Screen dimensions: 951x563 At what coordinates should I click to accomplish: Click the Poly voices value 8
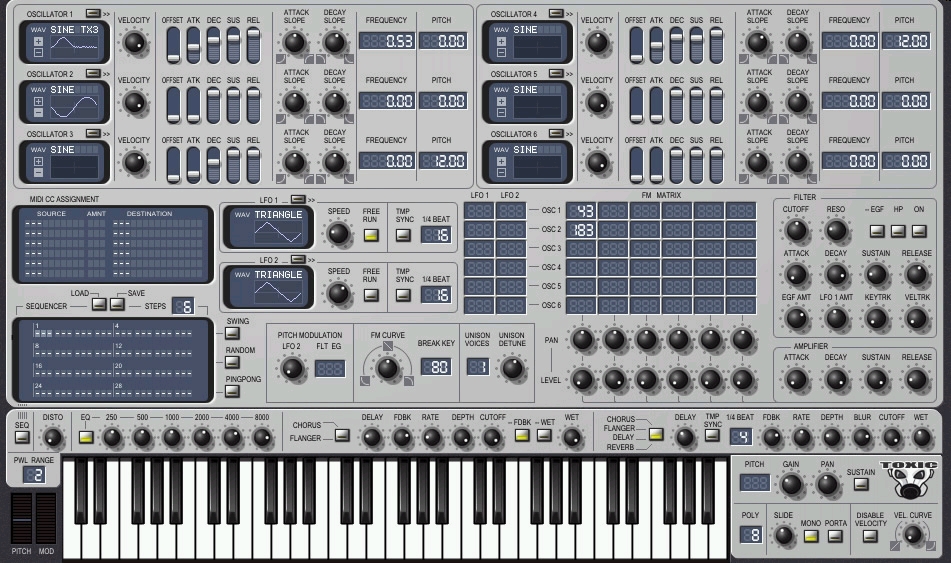coord(751,534)
